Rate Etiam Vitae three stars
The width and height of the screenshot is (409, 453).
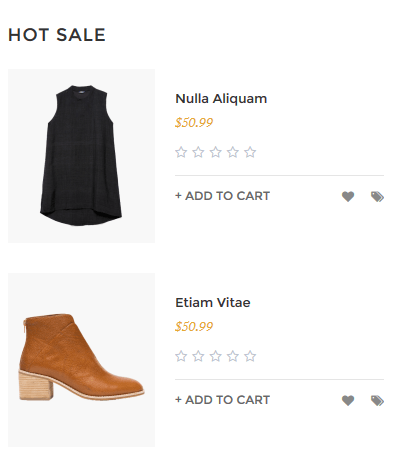click(216, 356)
